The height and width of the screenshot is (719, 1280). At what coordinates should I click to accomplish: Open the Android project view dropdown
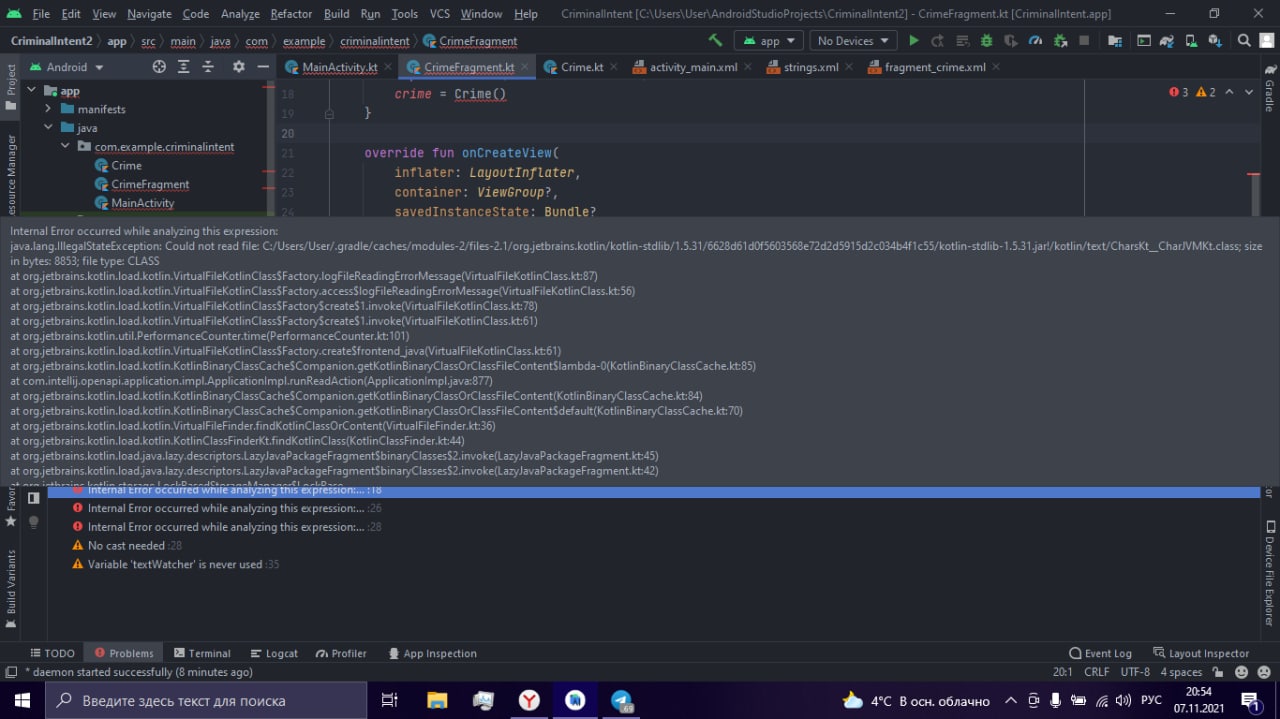coord(66,67)
